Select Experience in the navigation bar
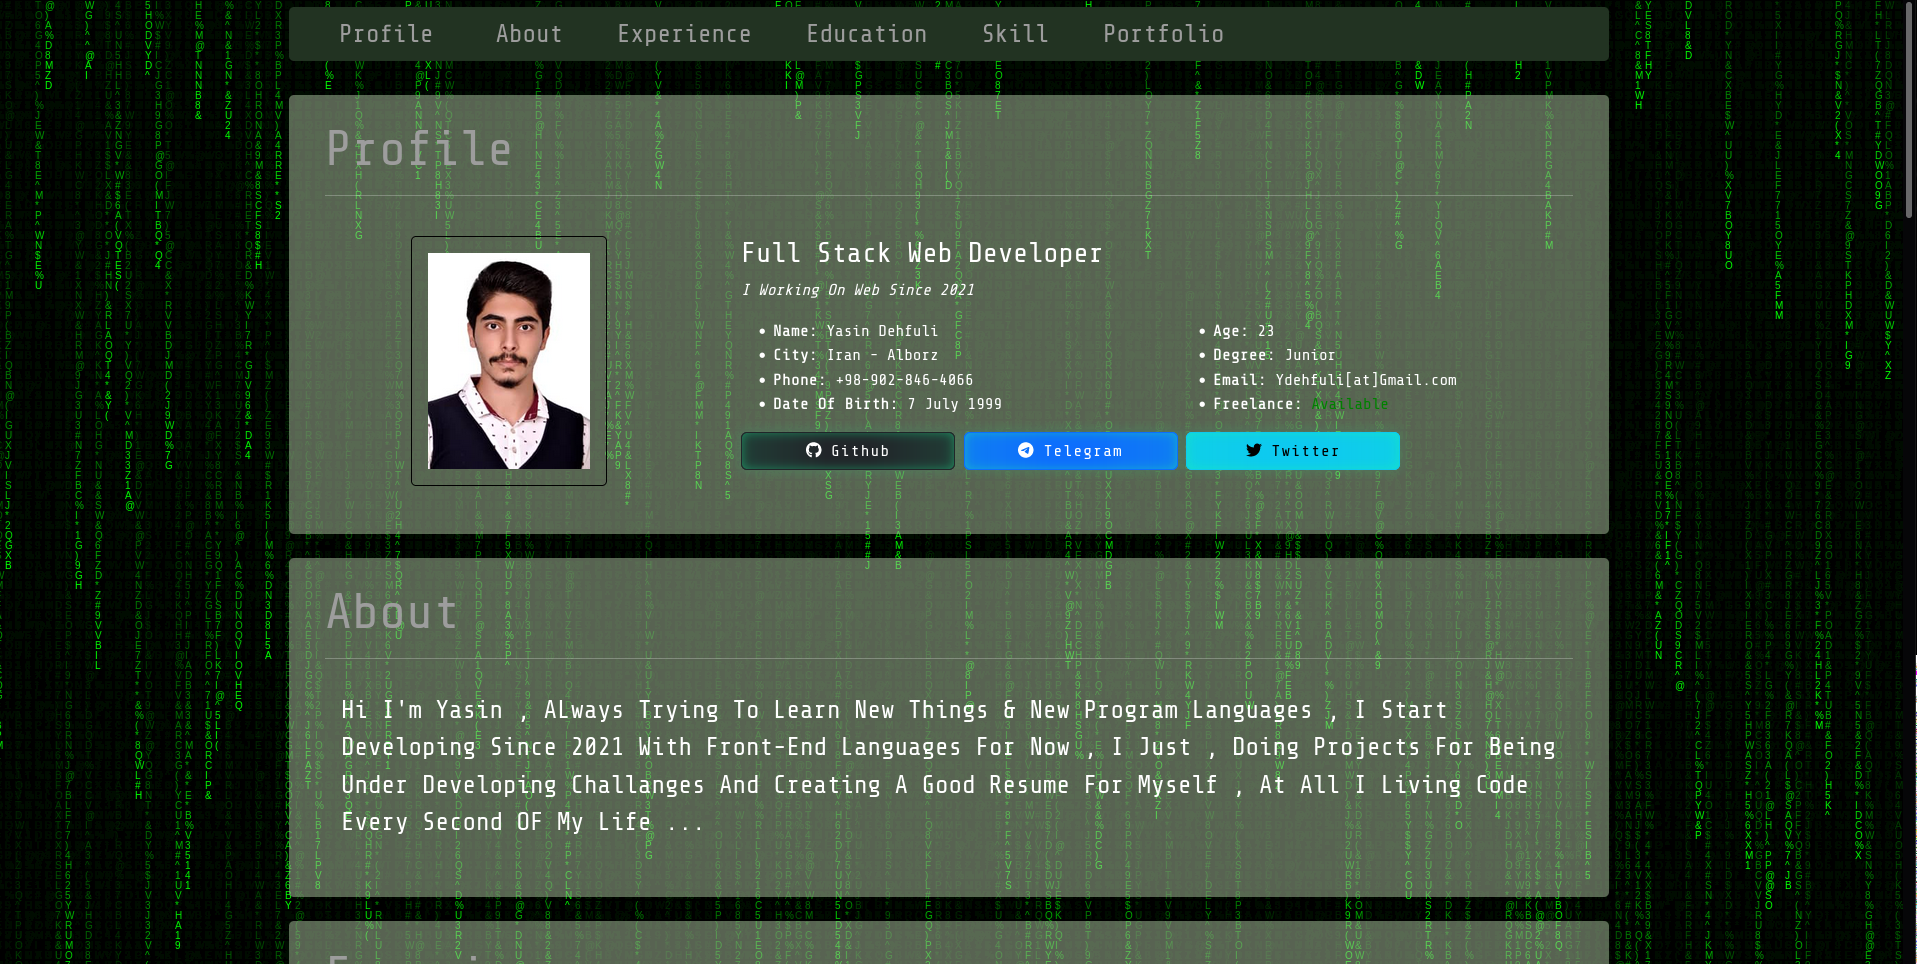1917x964 pixels. (684, 34)
